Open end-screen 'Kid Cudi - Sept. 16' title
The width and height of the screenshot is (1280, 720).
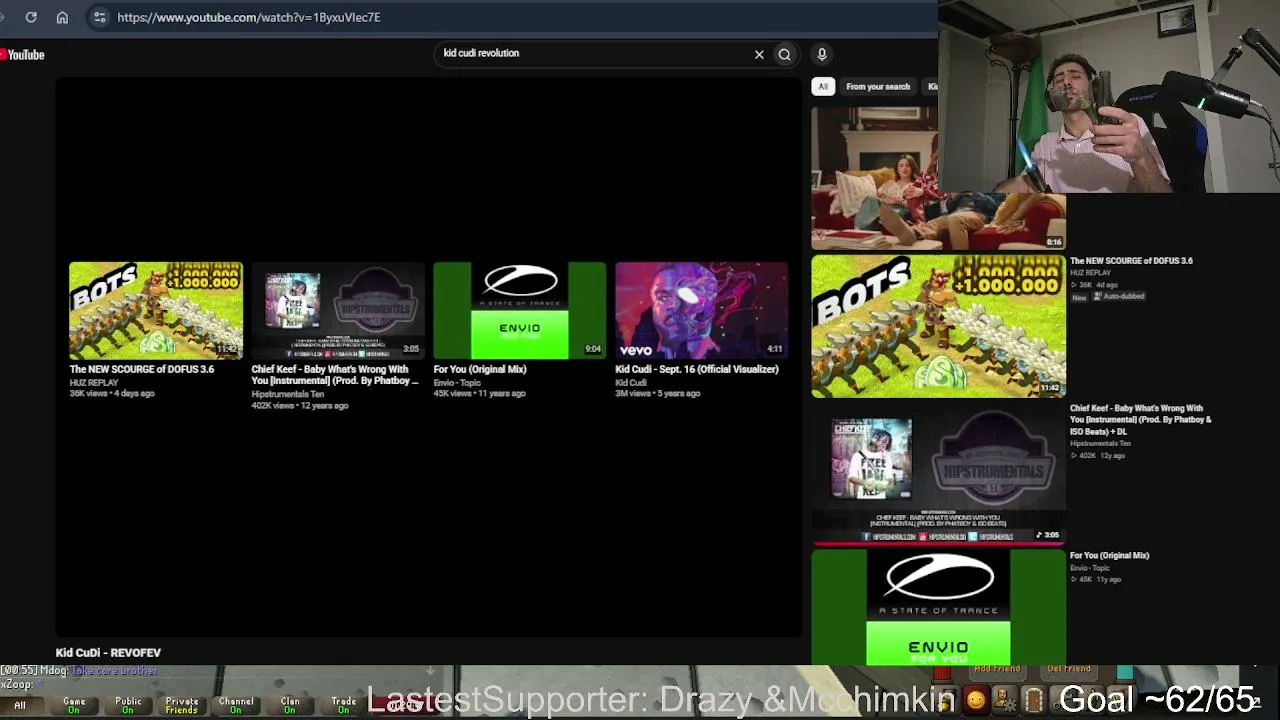697,369
